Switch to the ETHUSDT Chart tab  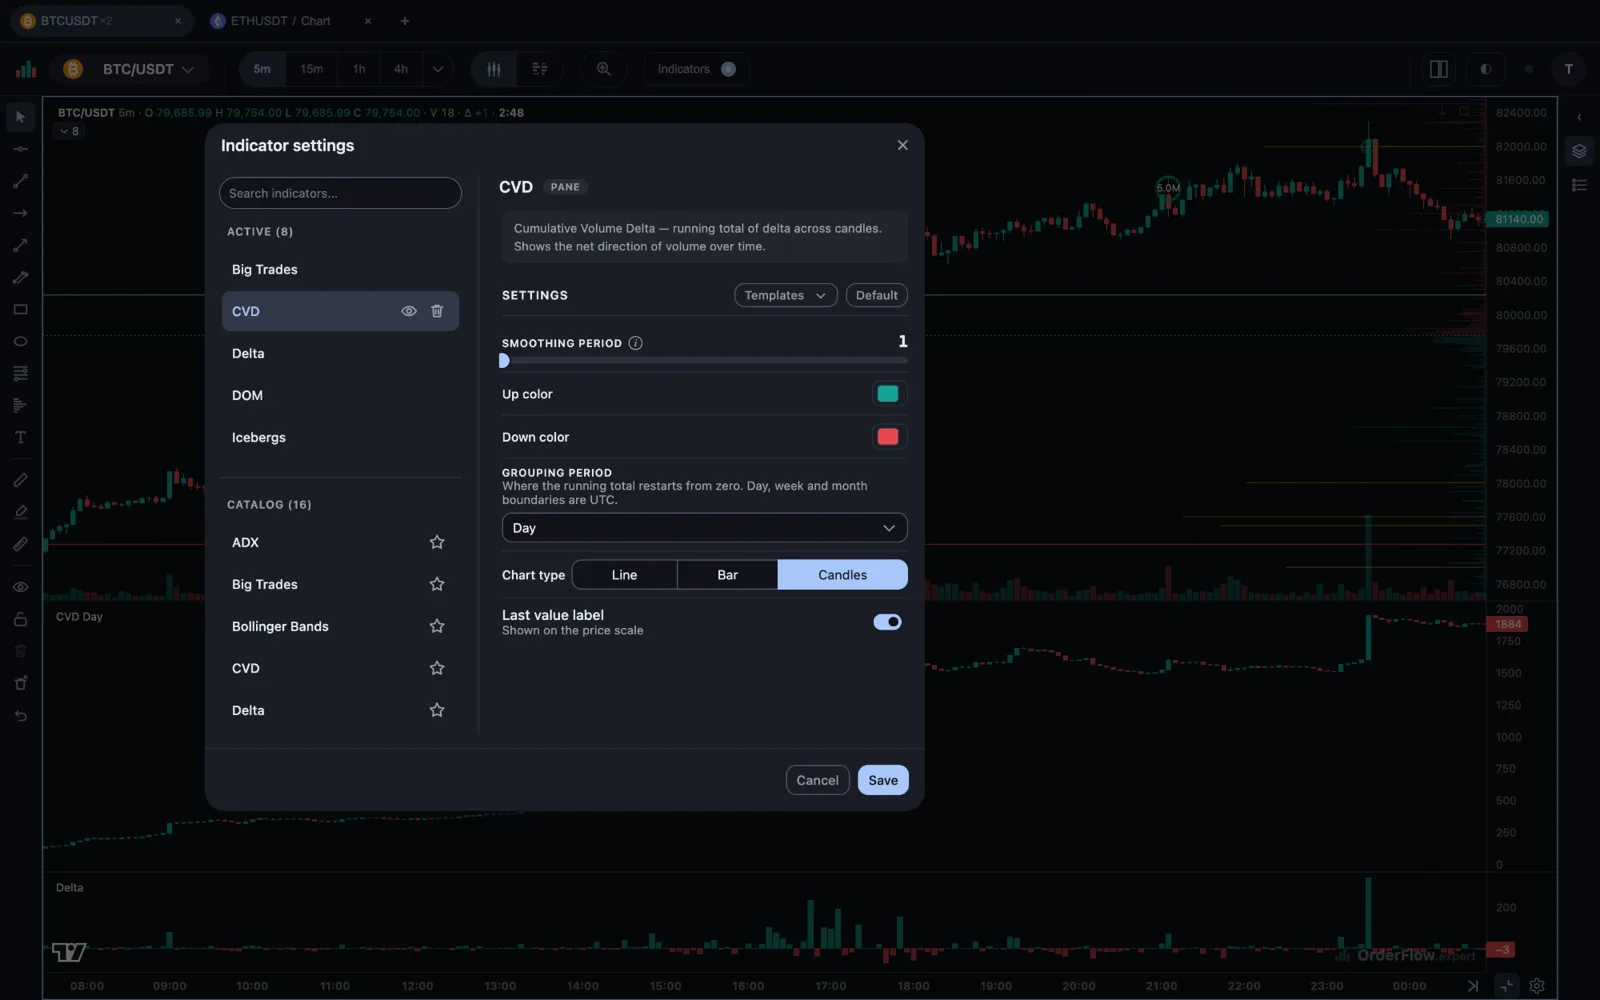280,21
